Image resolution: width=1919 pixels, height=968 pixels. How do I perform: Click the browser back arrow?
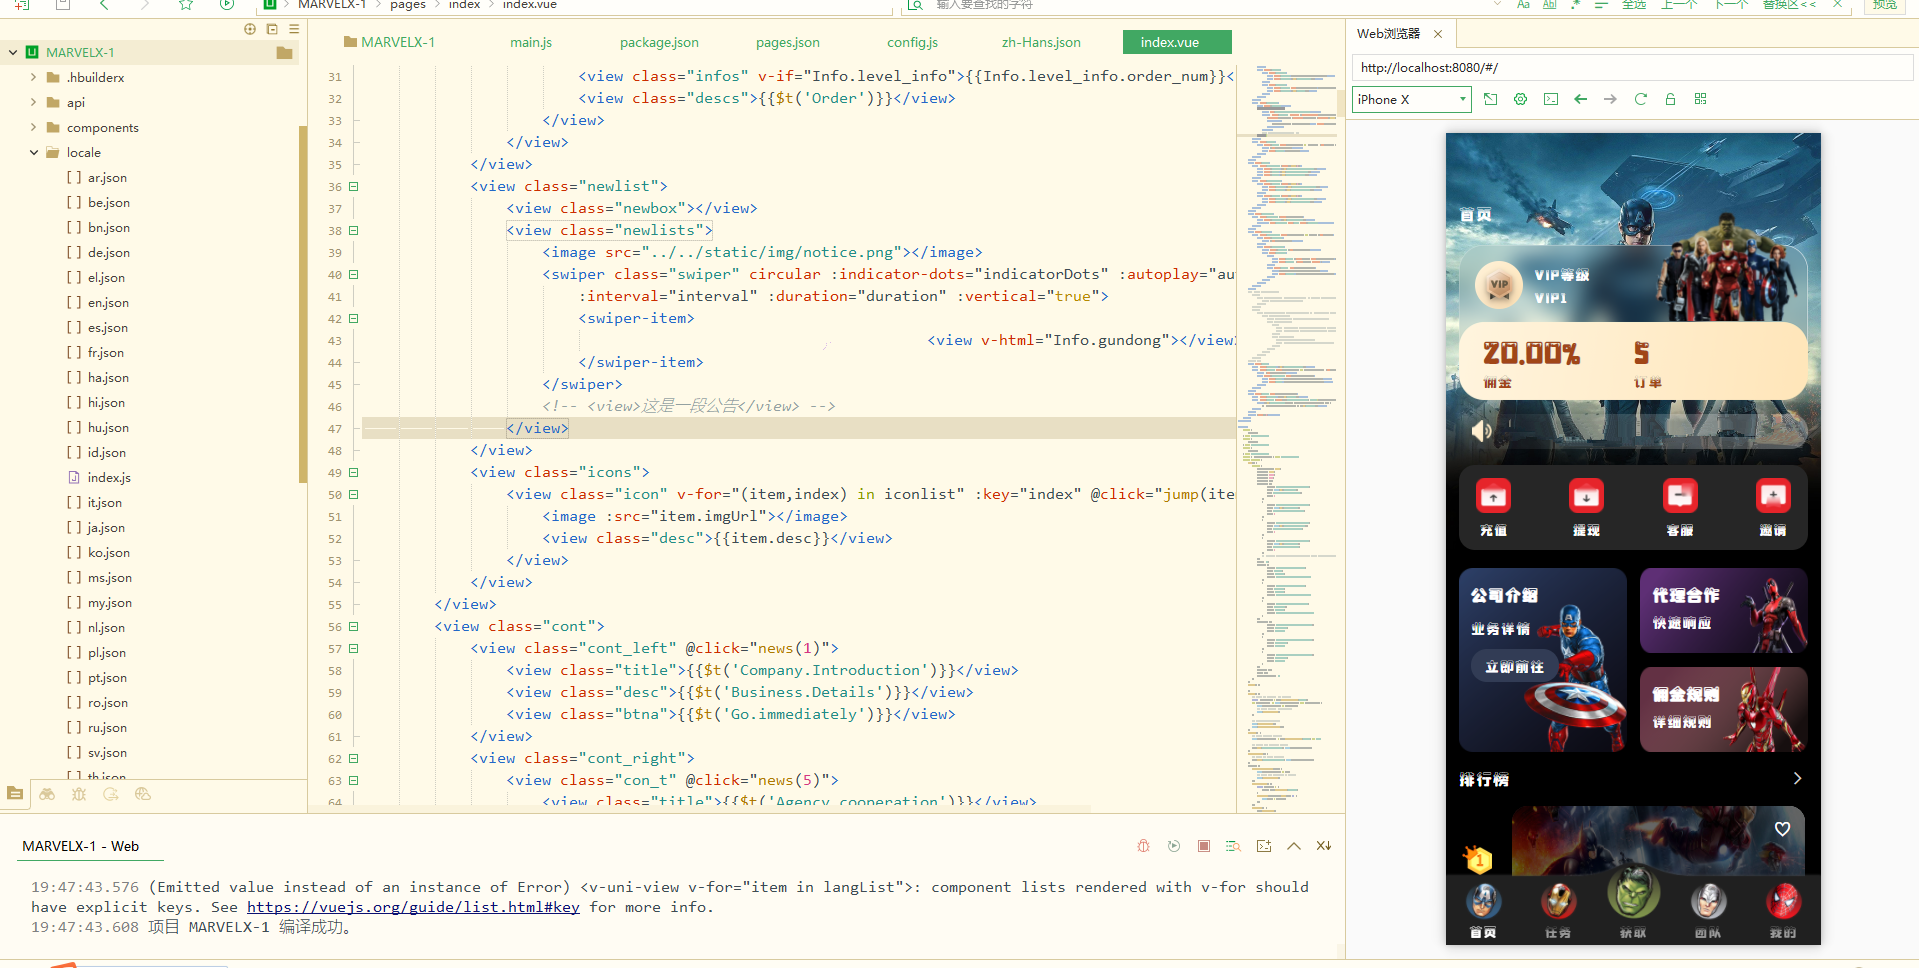click(1580, 99)
